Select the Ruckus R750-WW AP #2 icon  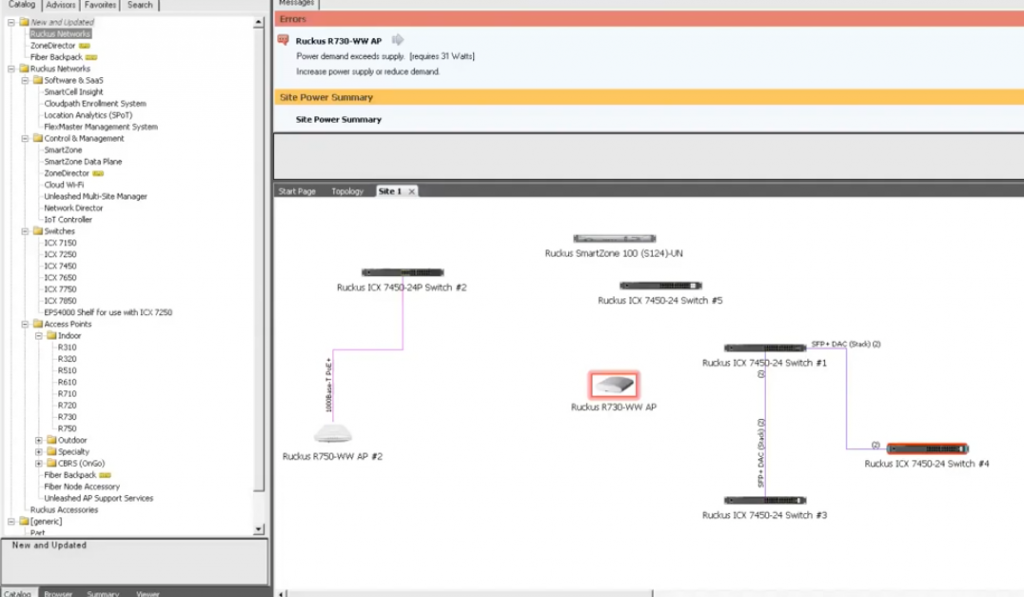tap(332, 432)
